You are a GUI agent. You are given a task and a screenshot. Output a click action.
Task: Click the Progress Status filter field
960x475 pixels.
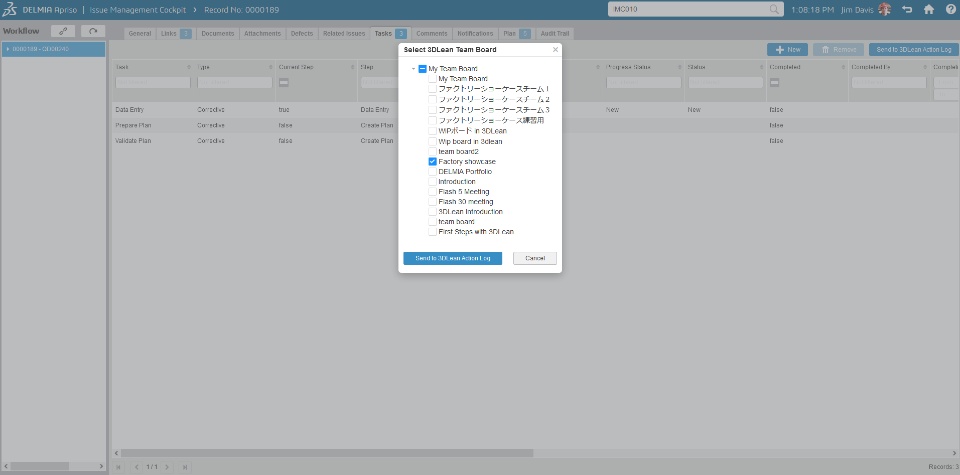point(643,83)
